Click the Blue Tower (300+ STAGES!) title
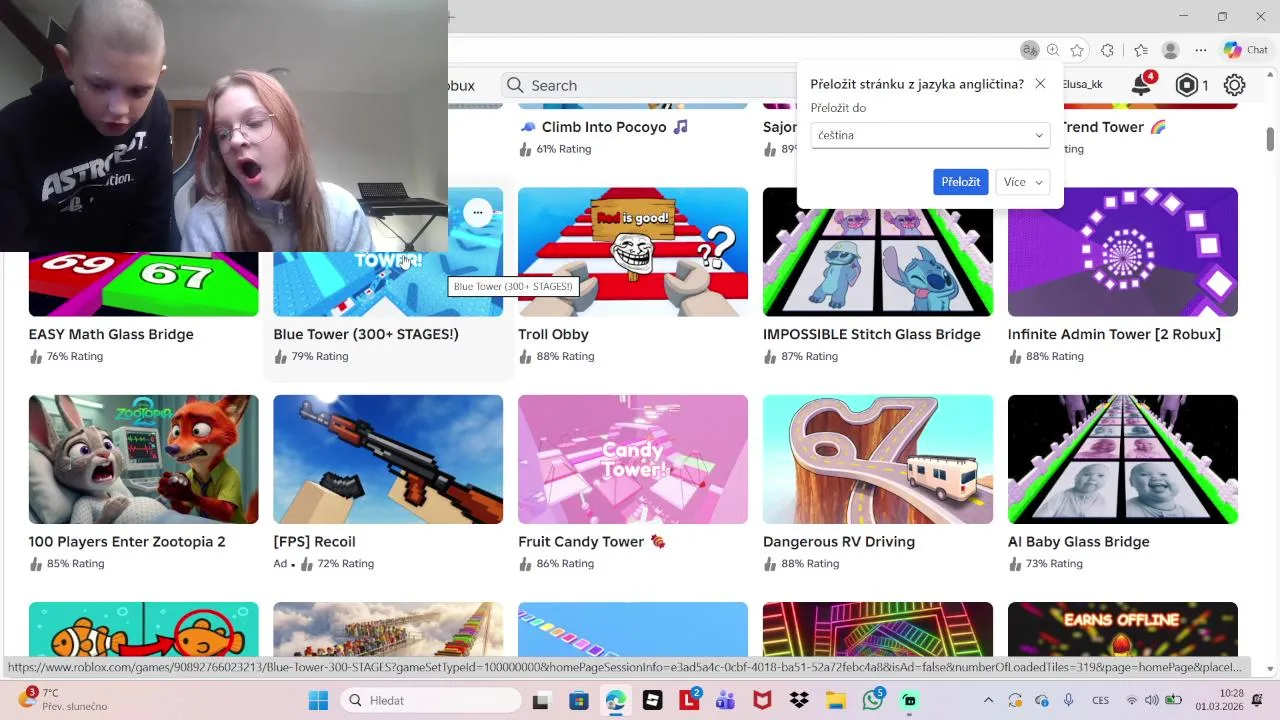Viewport: 1280px width, 720px height. click(x=366, y=334)
